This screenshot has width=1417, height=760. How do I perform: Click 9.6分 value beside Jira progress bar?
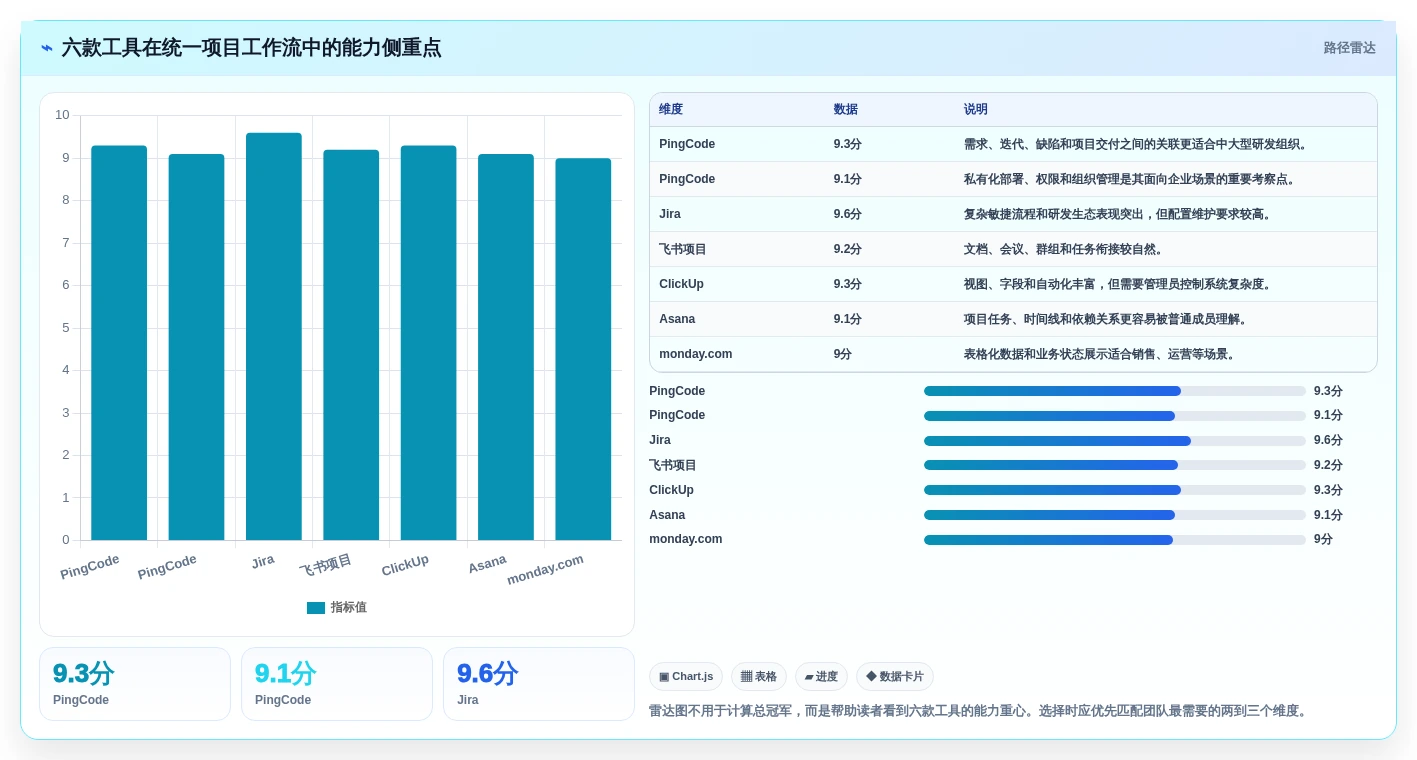tap(1328, 441)
